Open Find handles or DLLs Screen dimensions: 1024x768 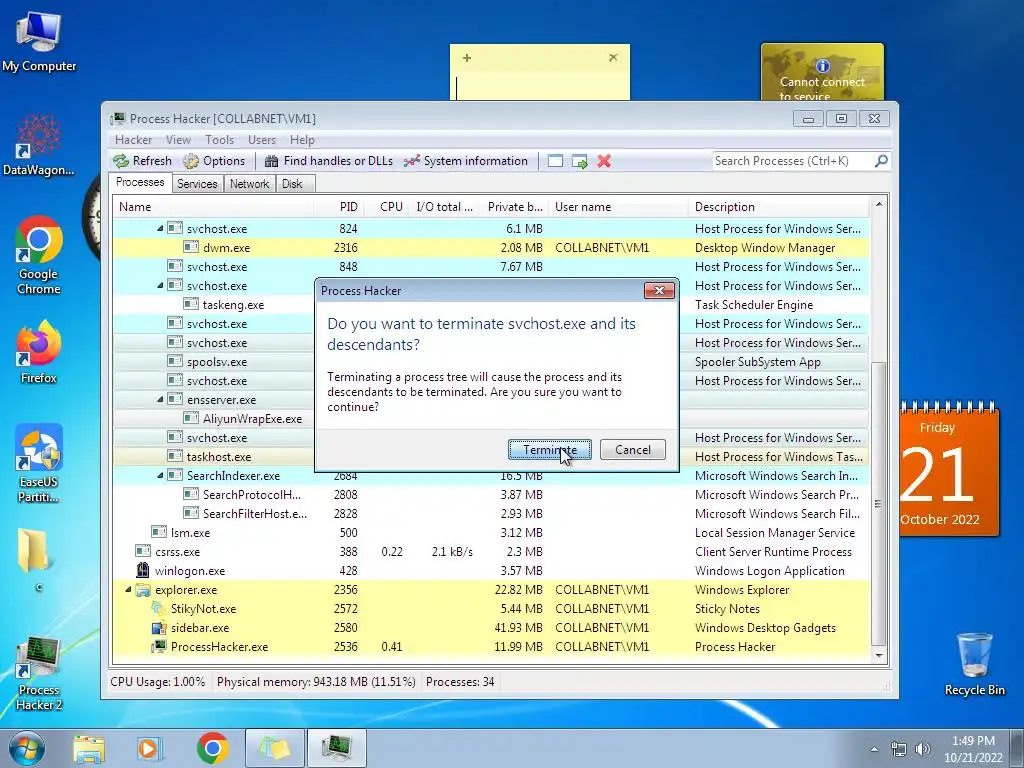[328, 161]
